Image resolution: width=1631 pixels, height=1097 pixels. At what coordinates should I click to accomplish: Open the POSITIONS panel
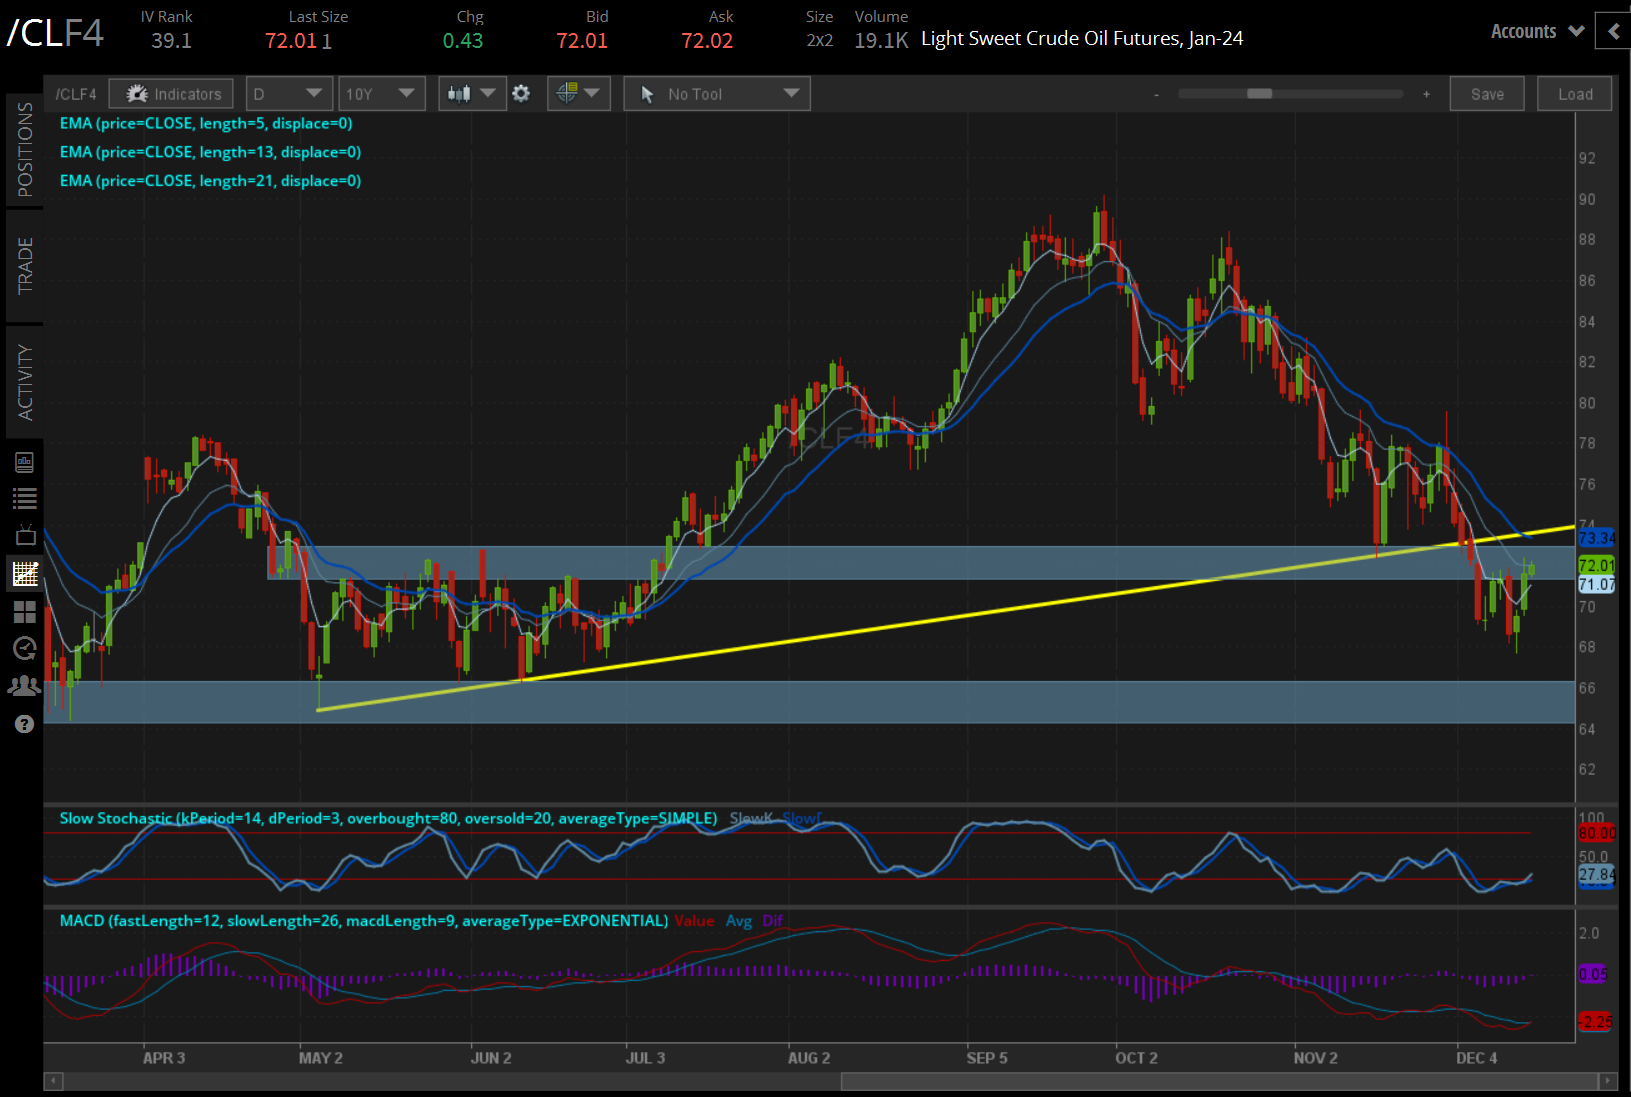coord(25,148)
